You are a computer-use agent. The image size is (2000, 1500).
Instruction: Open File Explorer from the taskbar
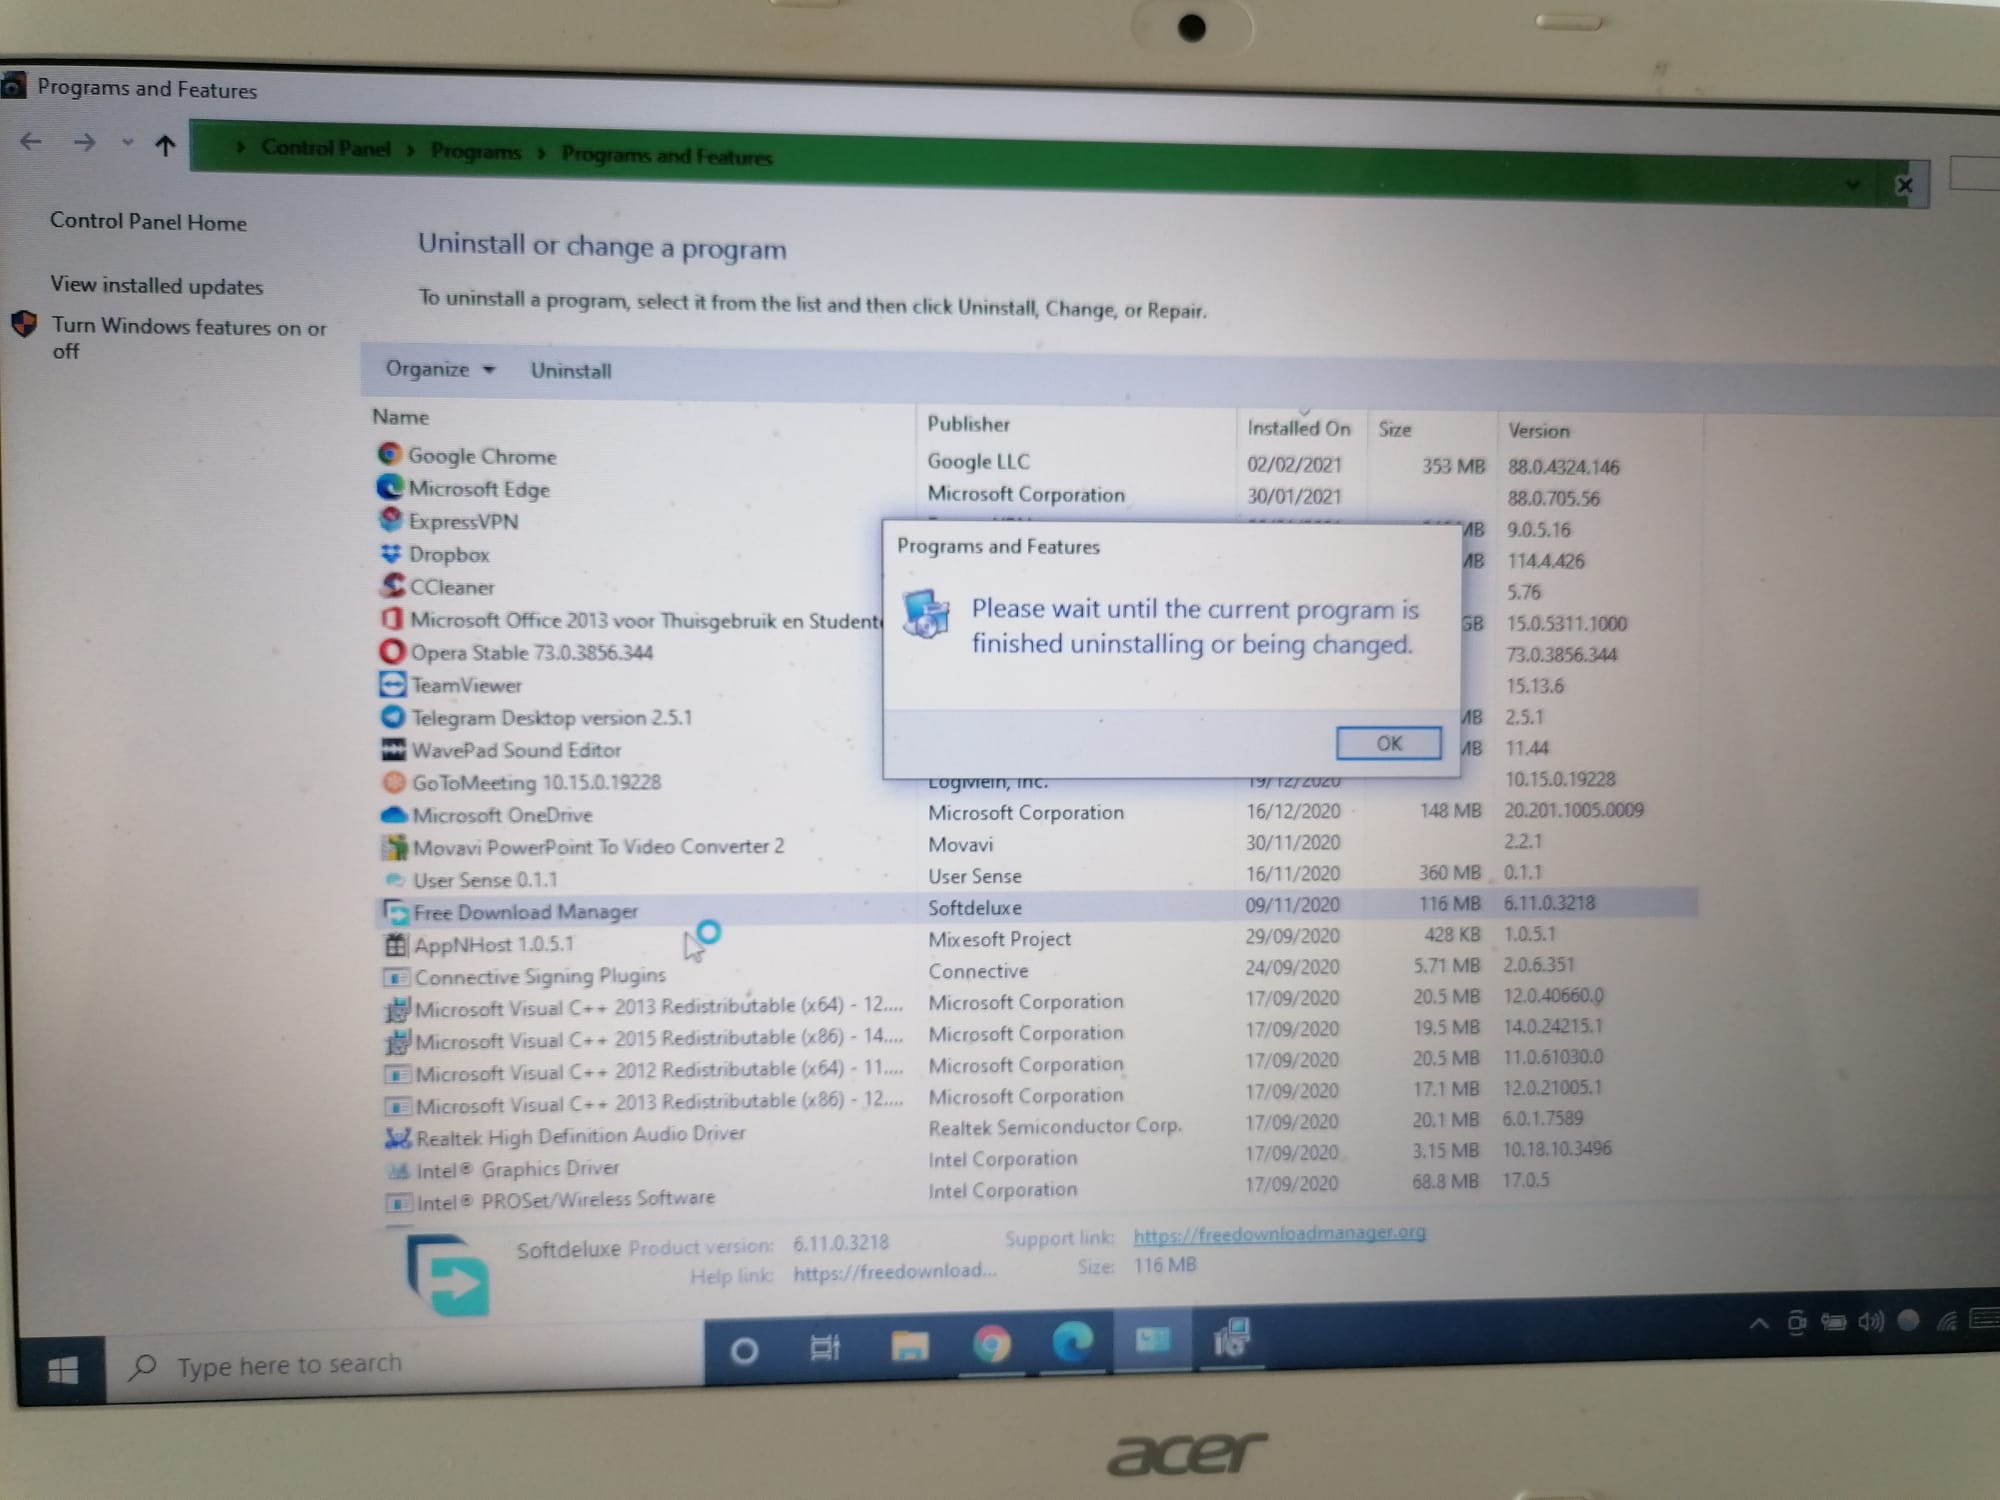(909, 1346)
